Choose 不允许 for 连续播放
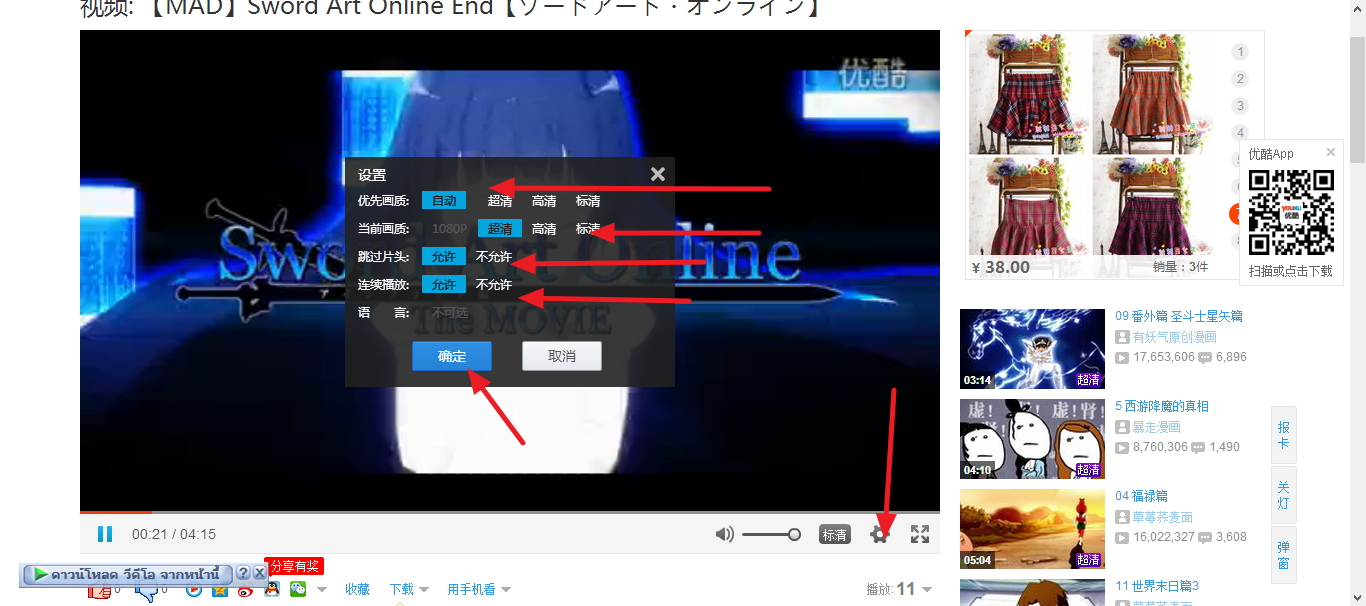This screenshot has width=1366, height=606. click(x=494, y=285)
